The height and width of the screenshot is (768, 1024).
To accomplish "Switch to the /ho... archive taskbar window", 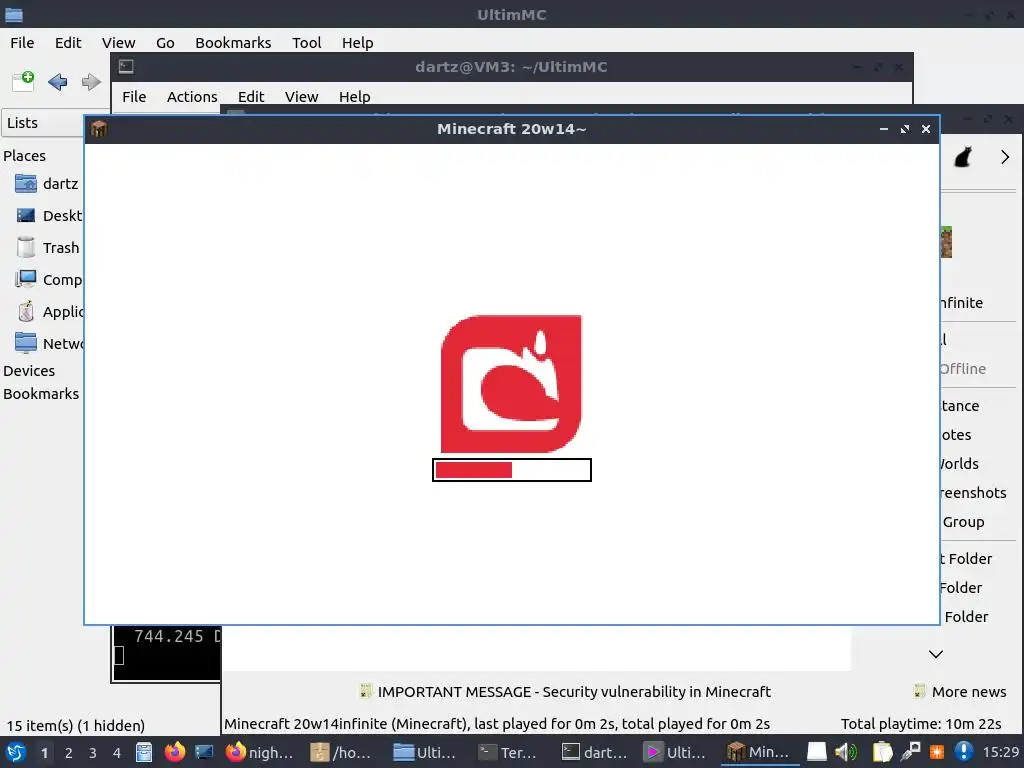I will [x=342, y=752].
